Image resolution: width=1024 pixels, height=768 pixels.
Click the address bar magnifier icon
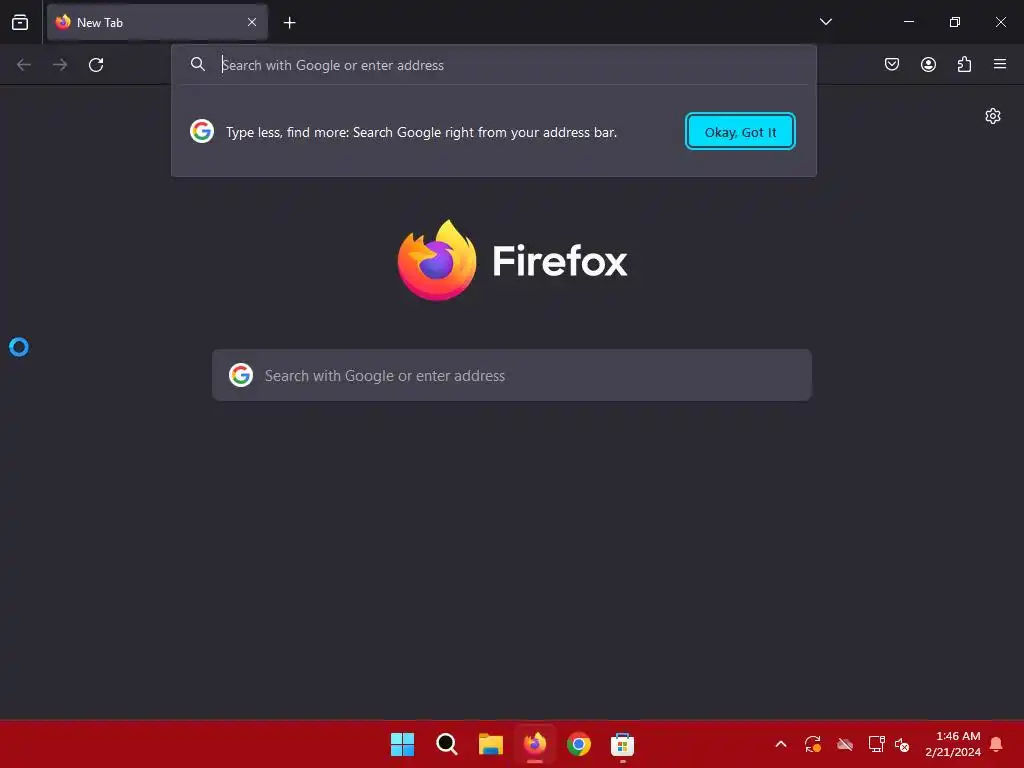198,64
